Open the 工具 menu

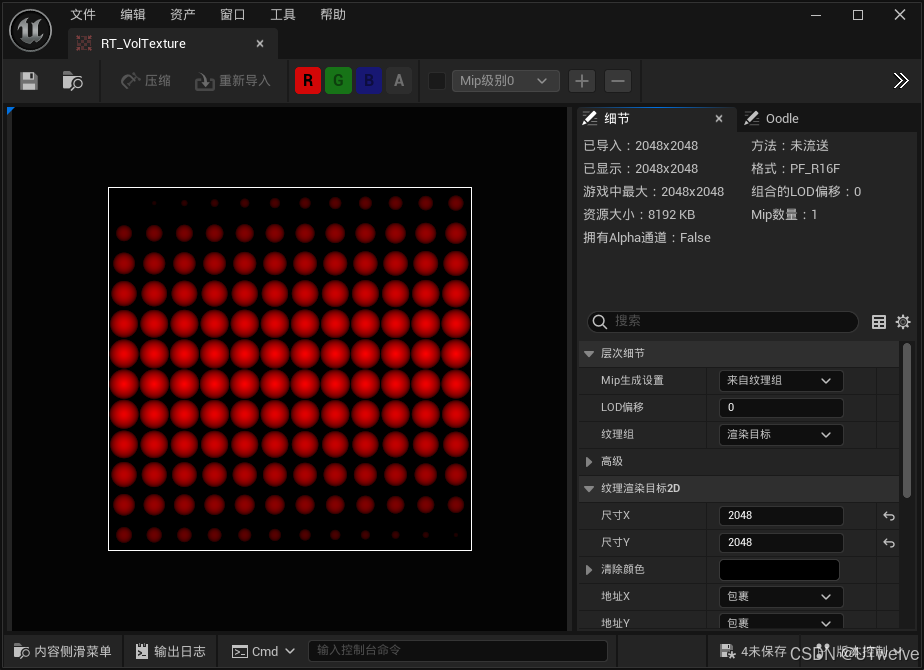(x=283, y=14)
